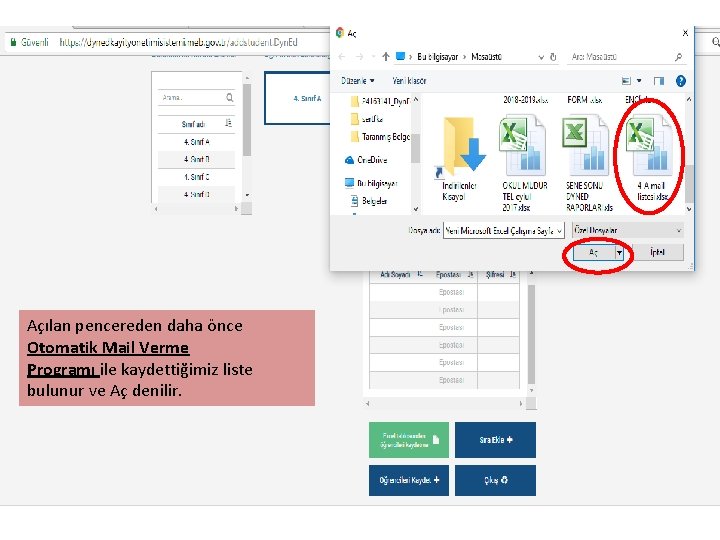The height and width of the screenshot is (540, 720).
Task: Click the Çıkış button
Action: (495, 480)
